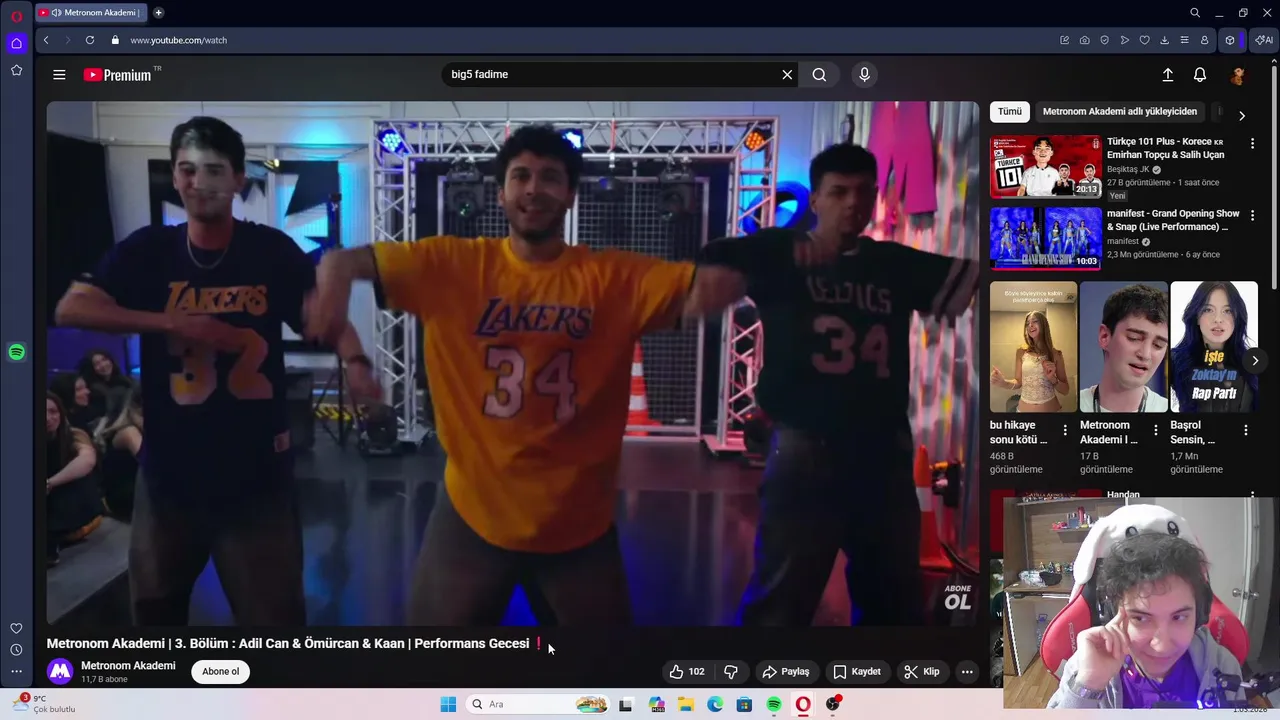The width and height of the screenshot is (1280, 720).
Task: Reload the page in Opera
Action: point(90,40)
